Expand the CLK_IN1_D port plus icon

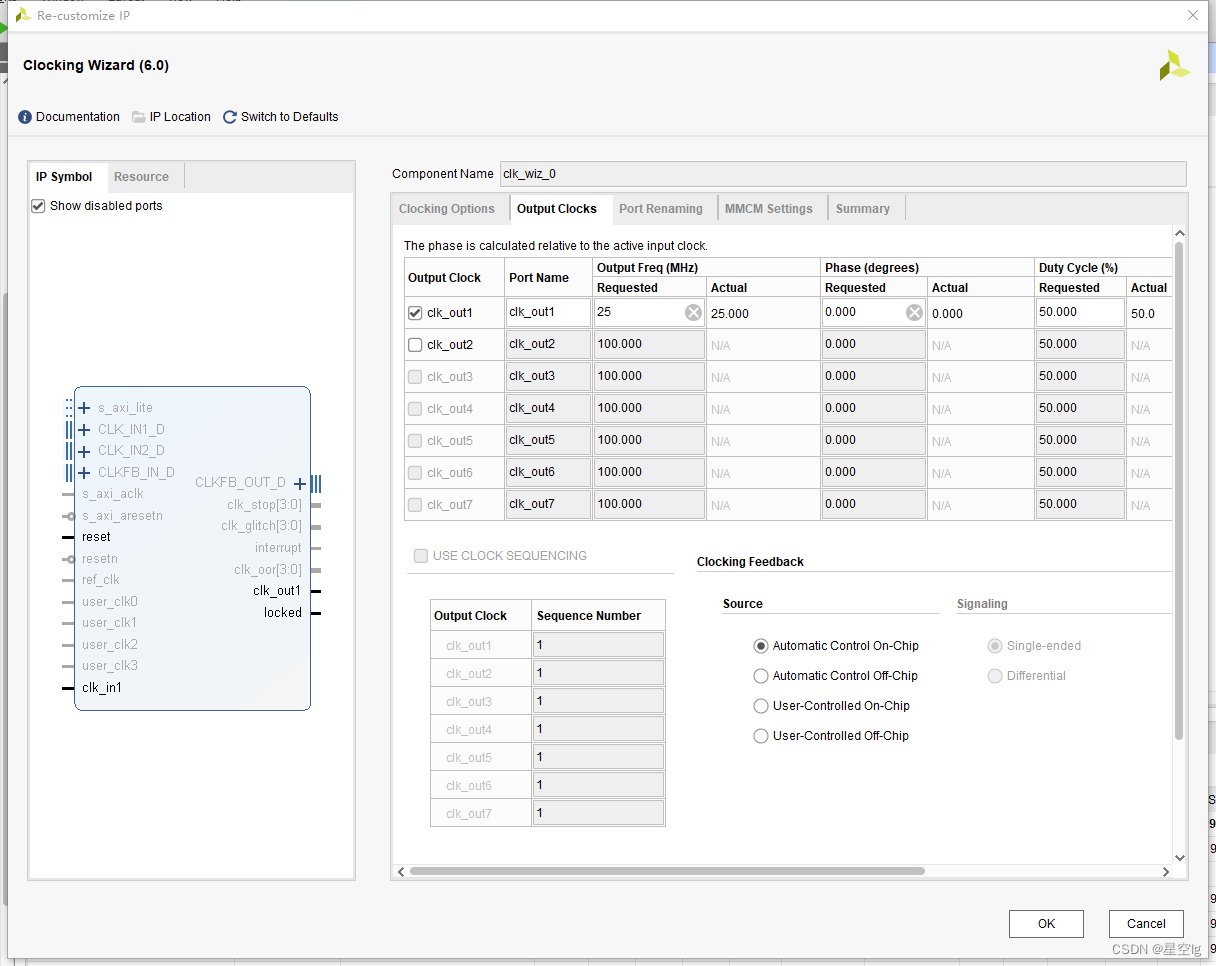pos(84,430)
